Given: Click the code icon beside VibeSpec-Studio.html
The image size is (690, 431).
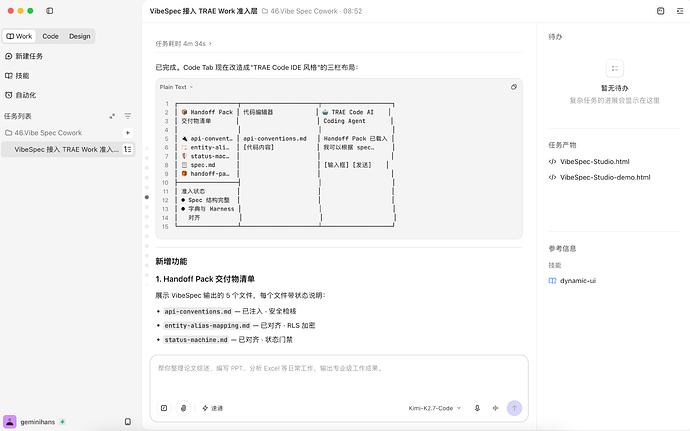Looking at the screenshot, I should [x=552, y=162].
